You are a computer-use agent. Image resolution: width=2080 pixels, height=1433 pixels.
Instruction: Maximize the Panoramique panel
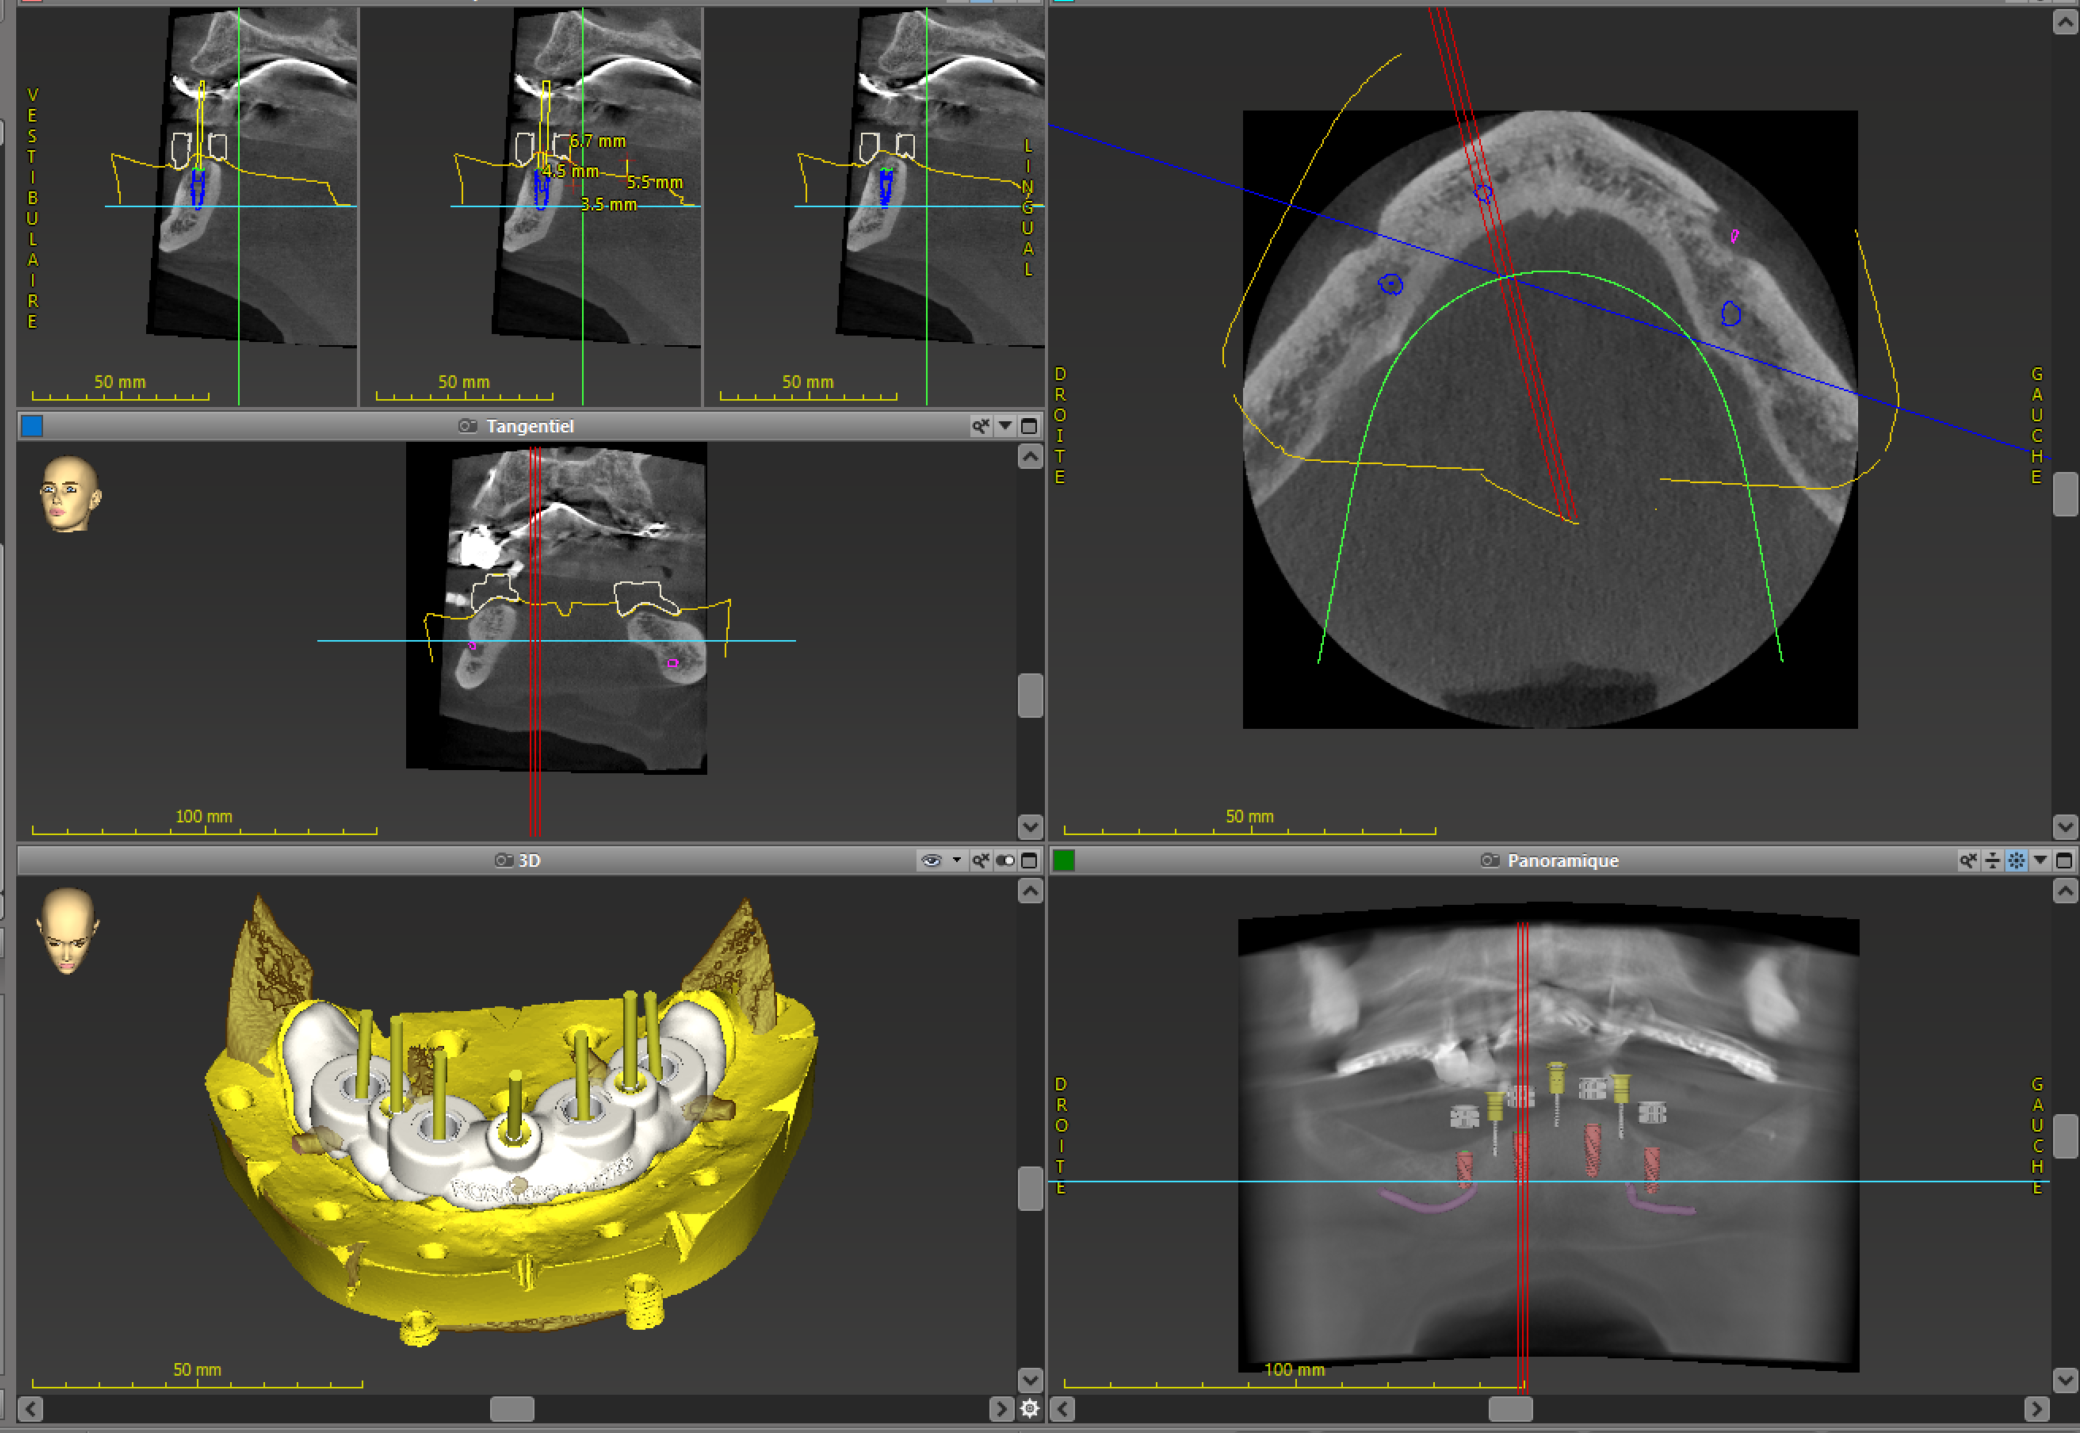tap(2064, 860)
